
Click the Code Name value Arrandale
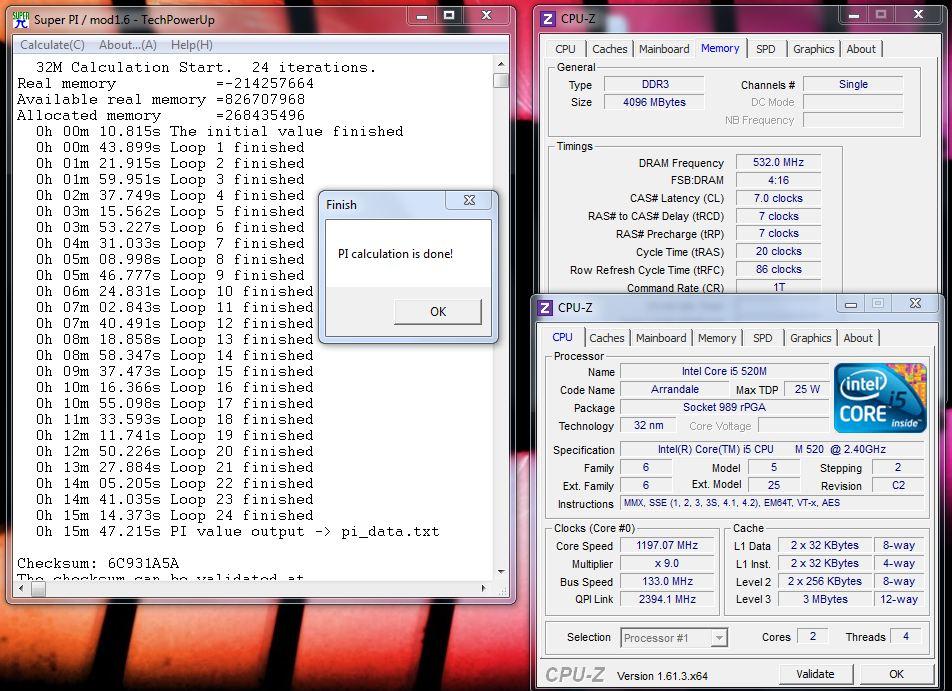(675, 389)
